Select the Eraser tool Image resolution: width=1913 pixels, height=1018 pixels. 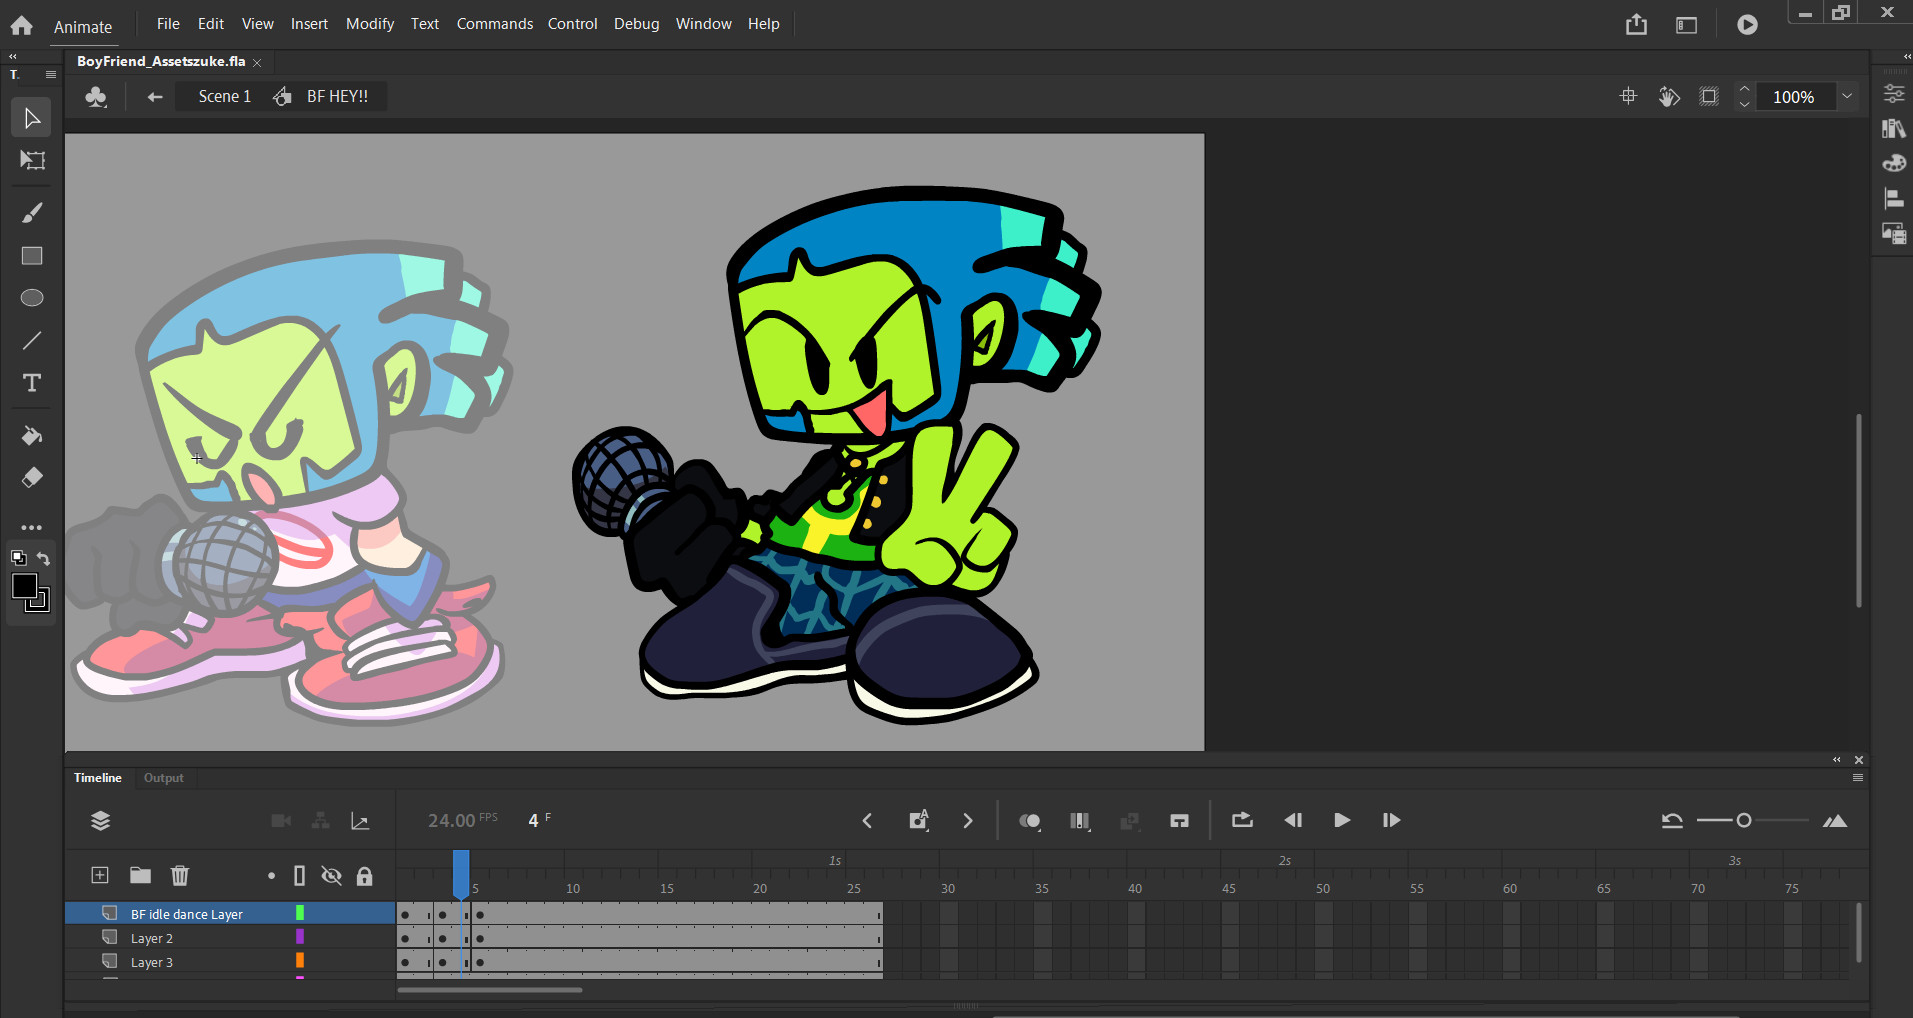pyautogui.click(x=32, y=478)
